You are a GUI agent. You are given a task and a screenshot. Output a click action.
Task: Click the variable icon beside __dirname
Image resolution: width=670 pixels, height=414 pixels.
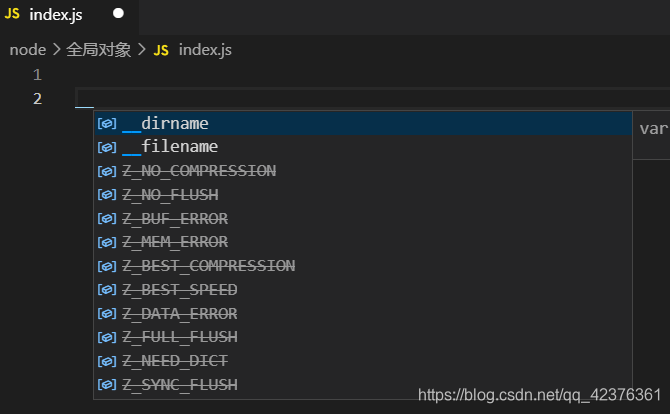coord(107,123)
